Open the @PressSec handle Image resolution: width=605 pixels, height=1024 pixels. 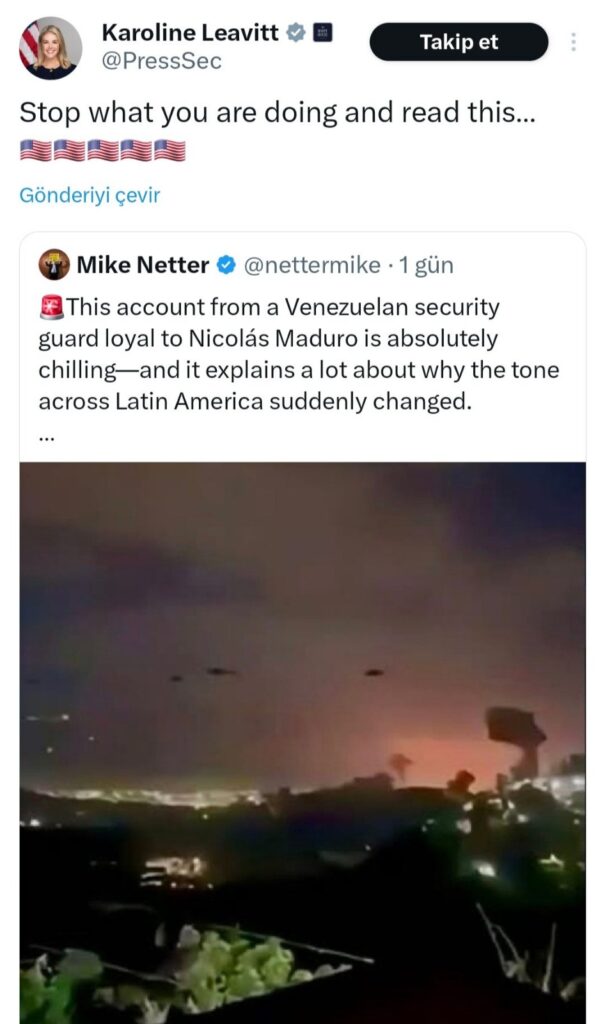coord(161,62)
